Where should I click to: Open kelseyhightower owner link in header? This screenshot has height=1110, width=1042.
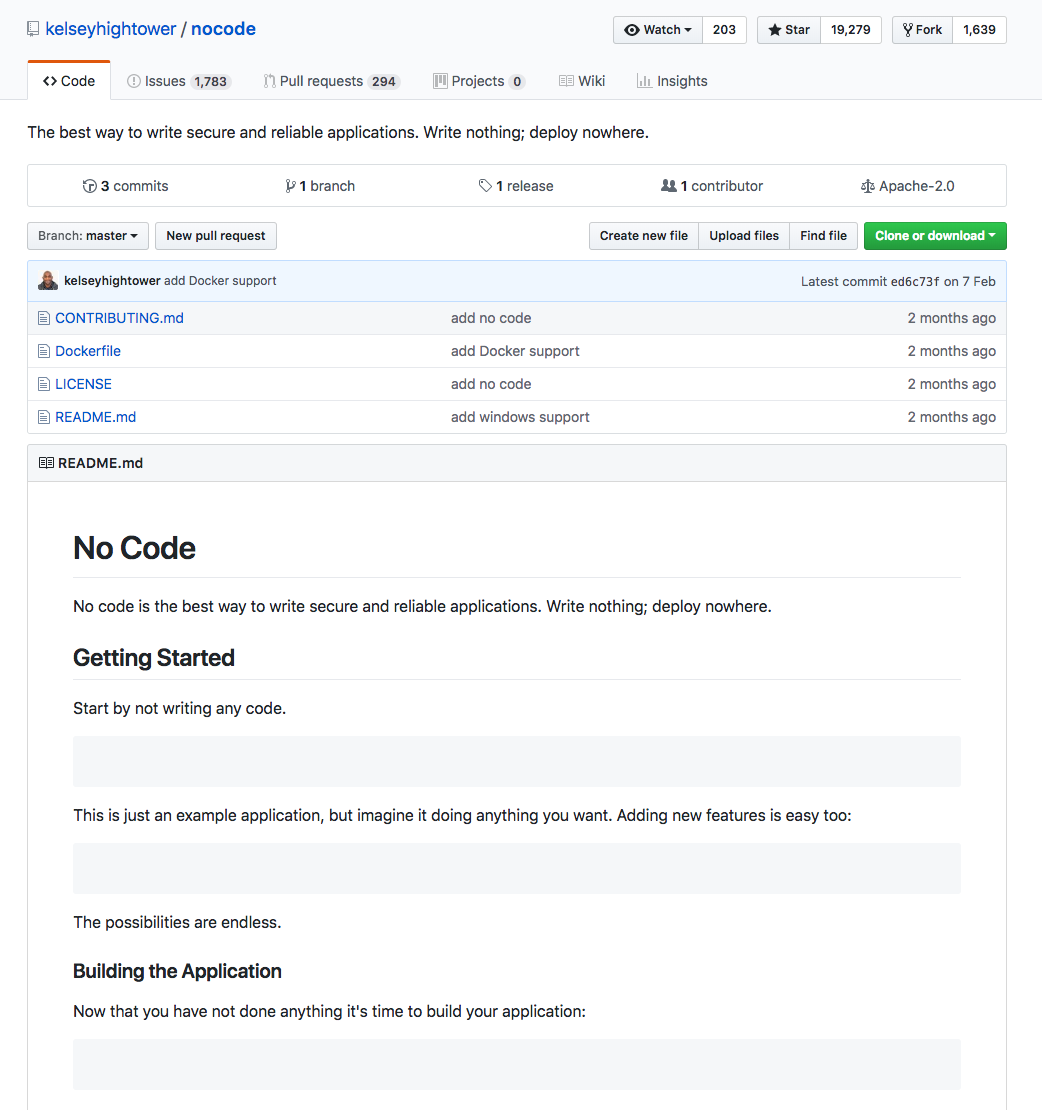coord(110,29)
